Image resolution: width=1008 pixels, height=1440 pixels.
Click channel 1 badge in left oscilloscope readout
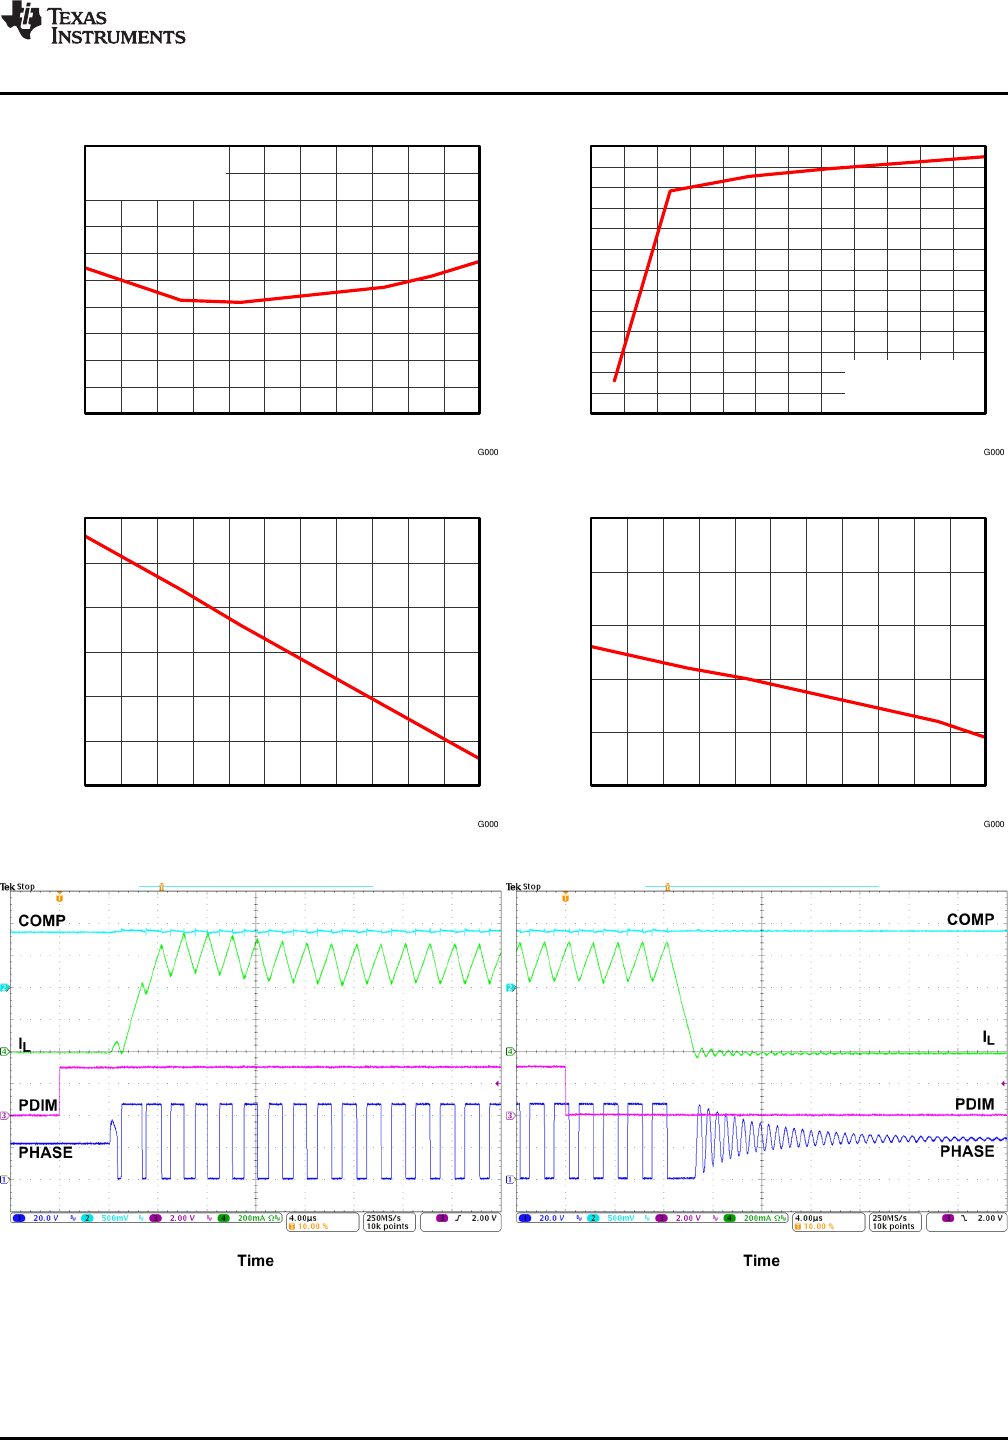click(x=19, y=1218)
